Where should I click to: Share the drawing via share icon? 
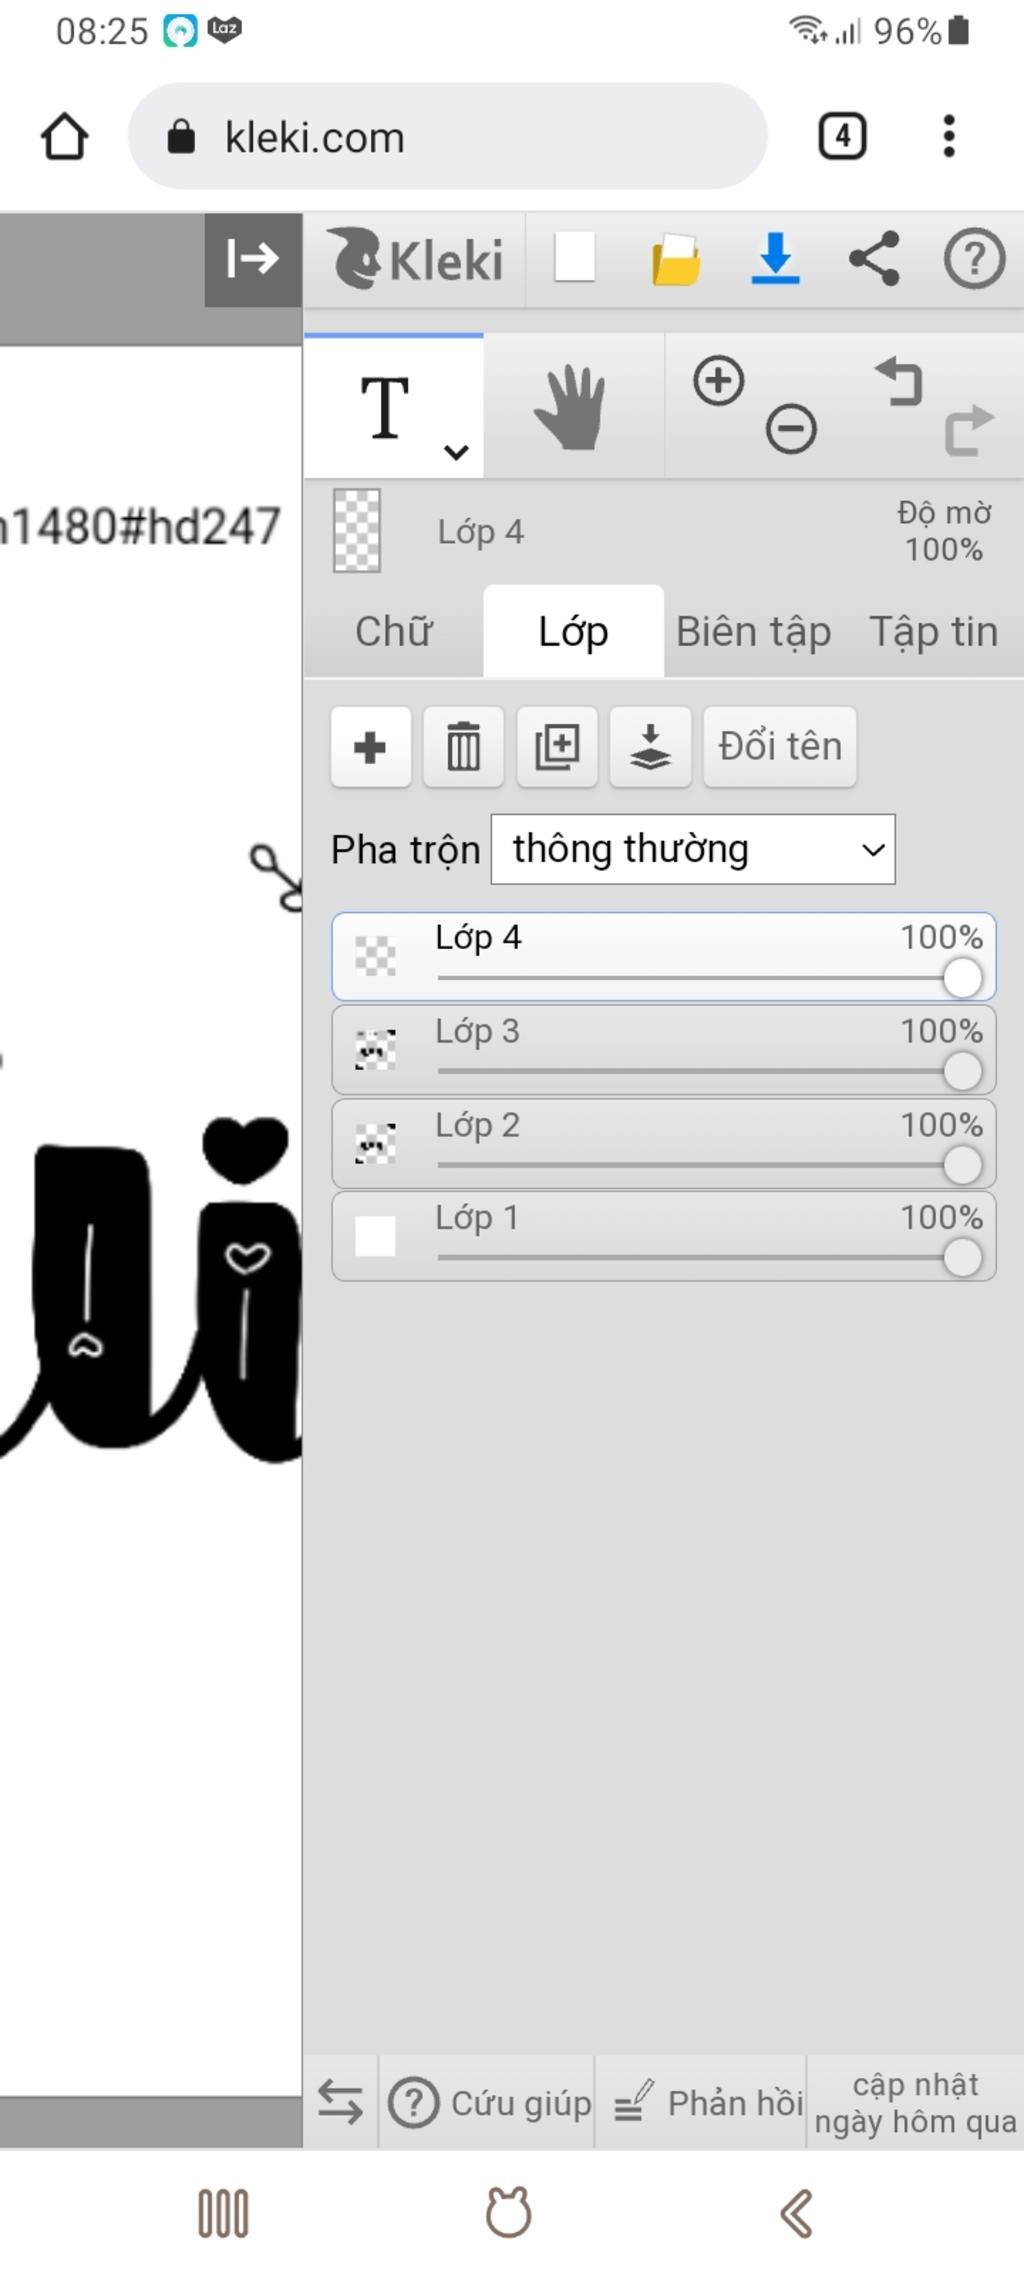tap(874, 259)
